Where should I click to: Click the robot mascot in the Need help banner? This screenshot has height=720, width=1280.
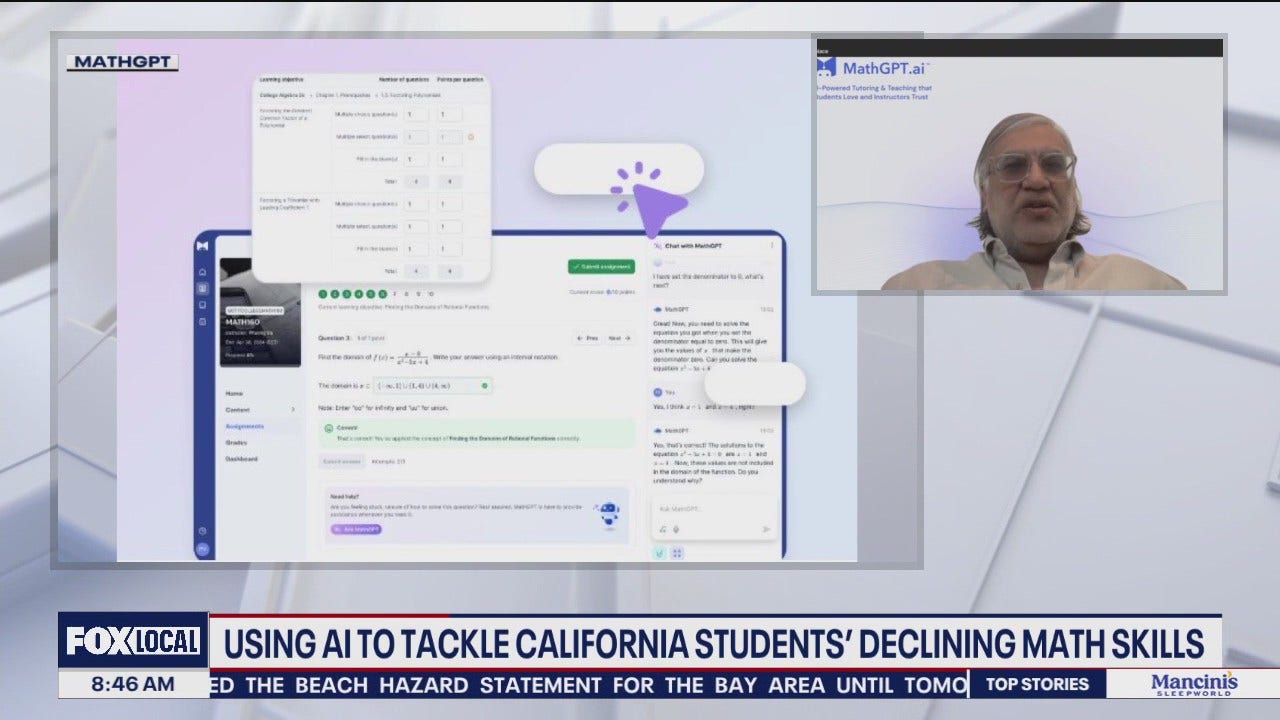tap(609, 512)
